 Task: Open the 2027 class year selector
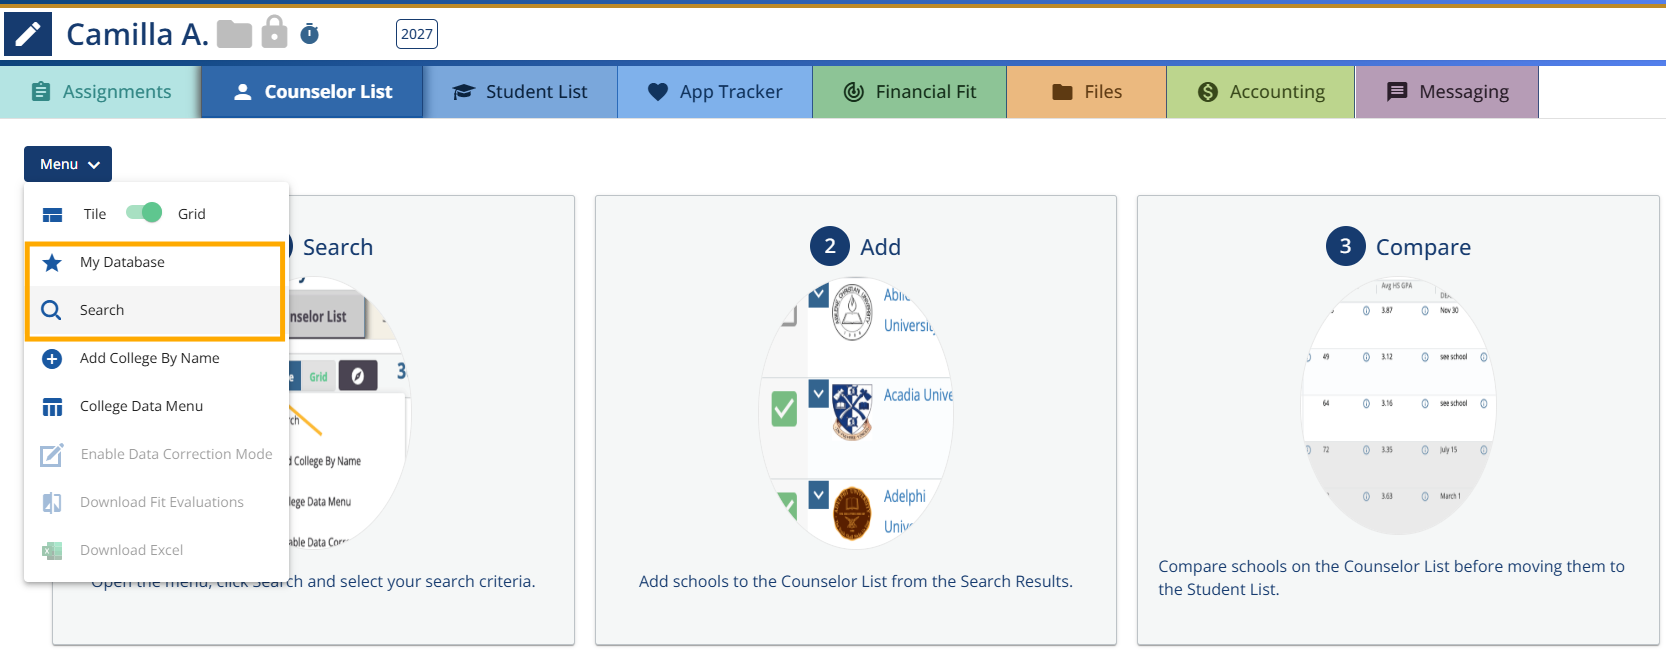[x=416, y=34]
